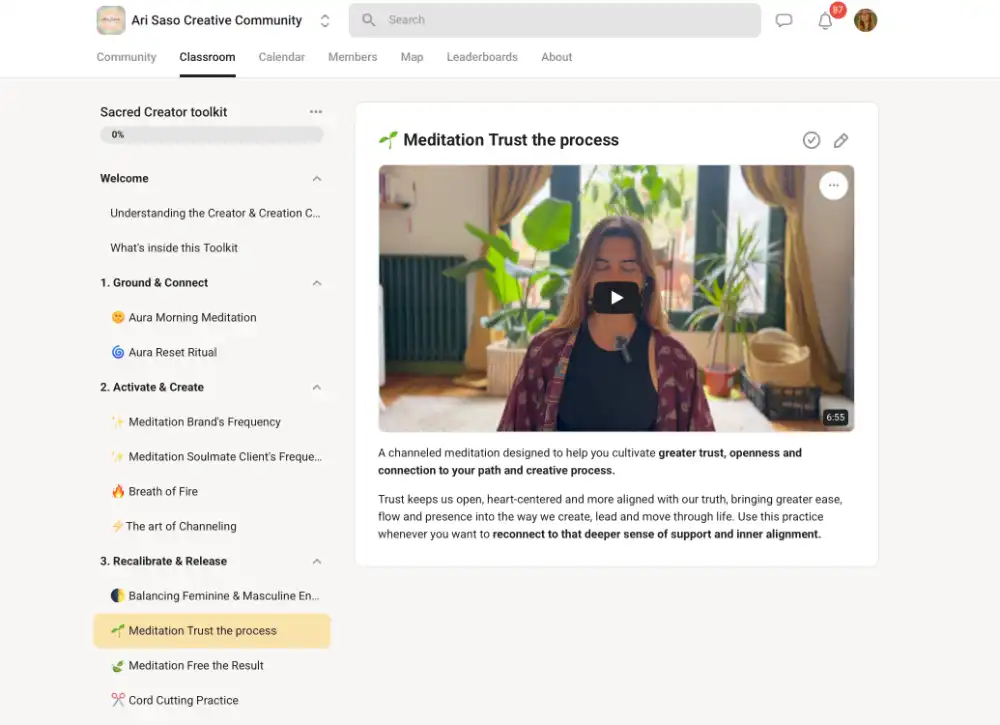Collapse the 1. Ground & Connect section
Image resolution: width=1000 pixels, height=725 pixels.
tap(317, 283)
